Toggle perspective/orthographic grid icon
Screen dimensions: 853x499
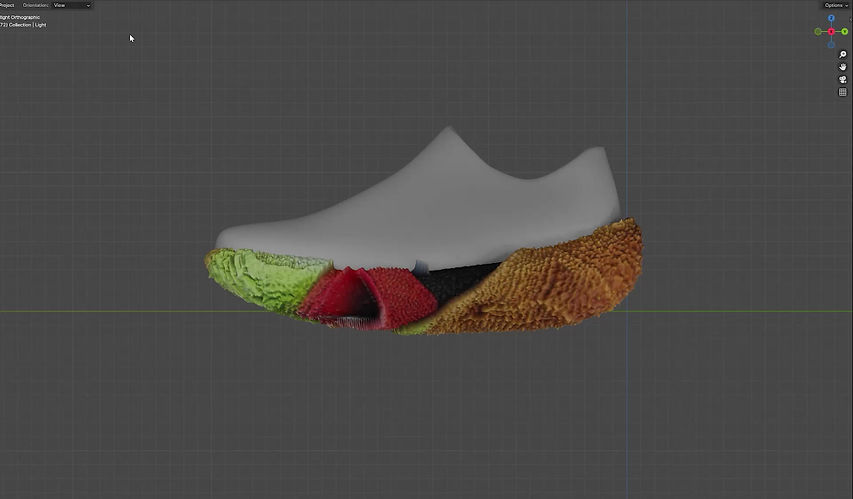[843, 92]
